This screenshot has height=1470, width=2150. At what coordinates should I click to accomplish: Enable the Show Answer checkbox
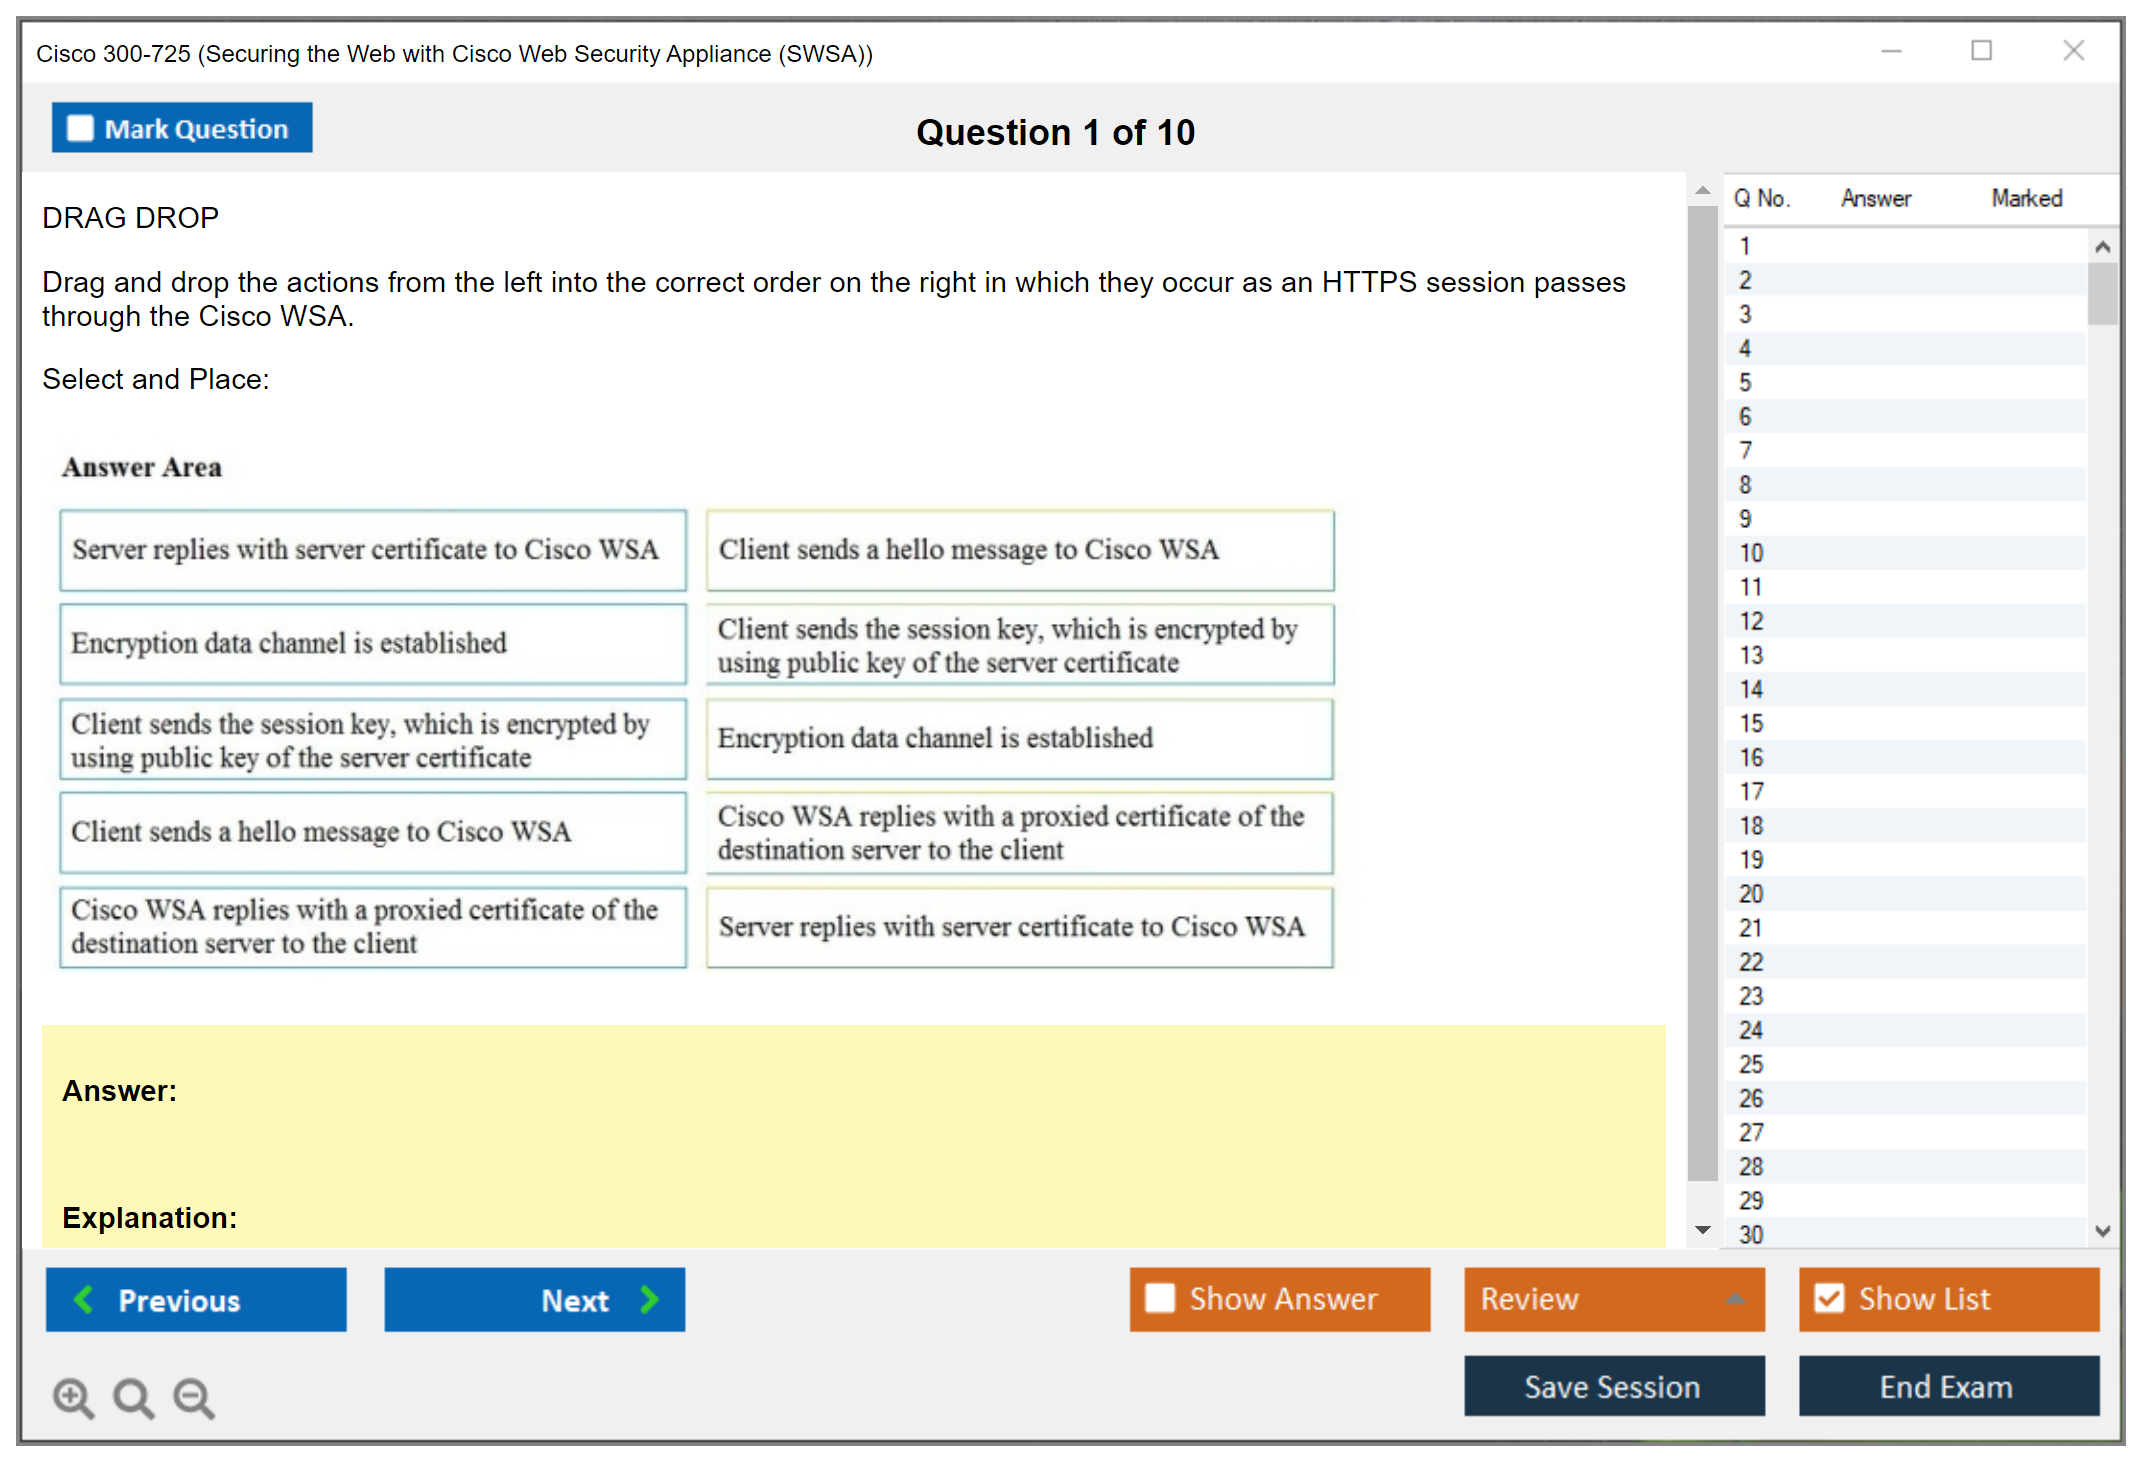point(1160,1298)
